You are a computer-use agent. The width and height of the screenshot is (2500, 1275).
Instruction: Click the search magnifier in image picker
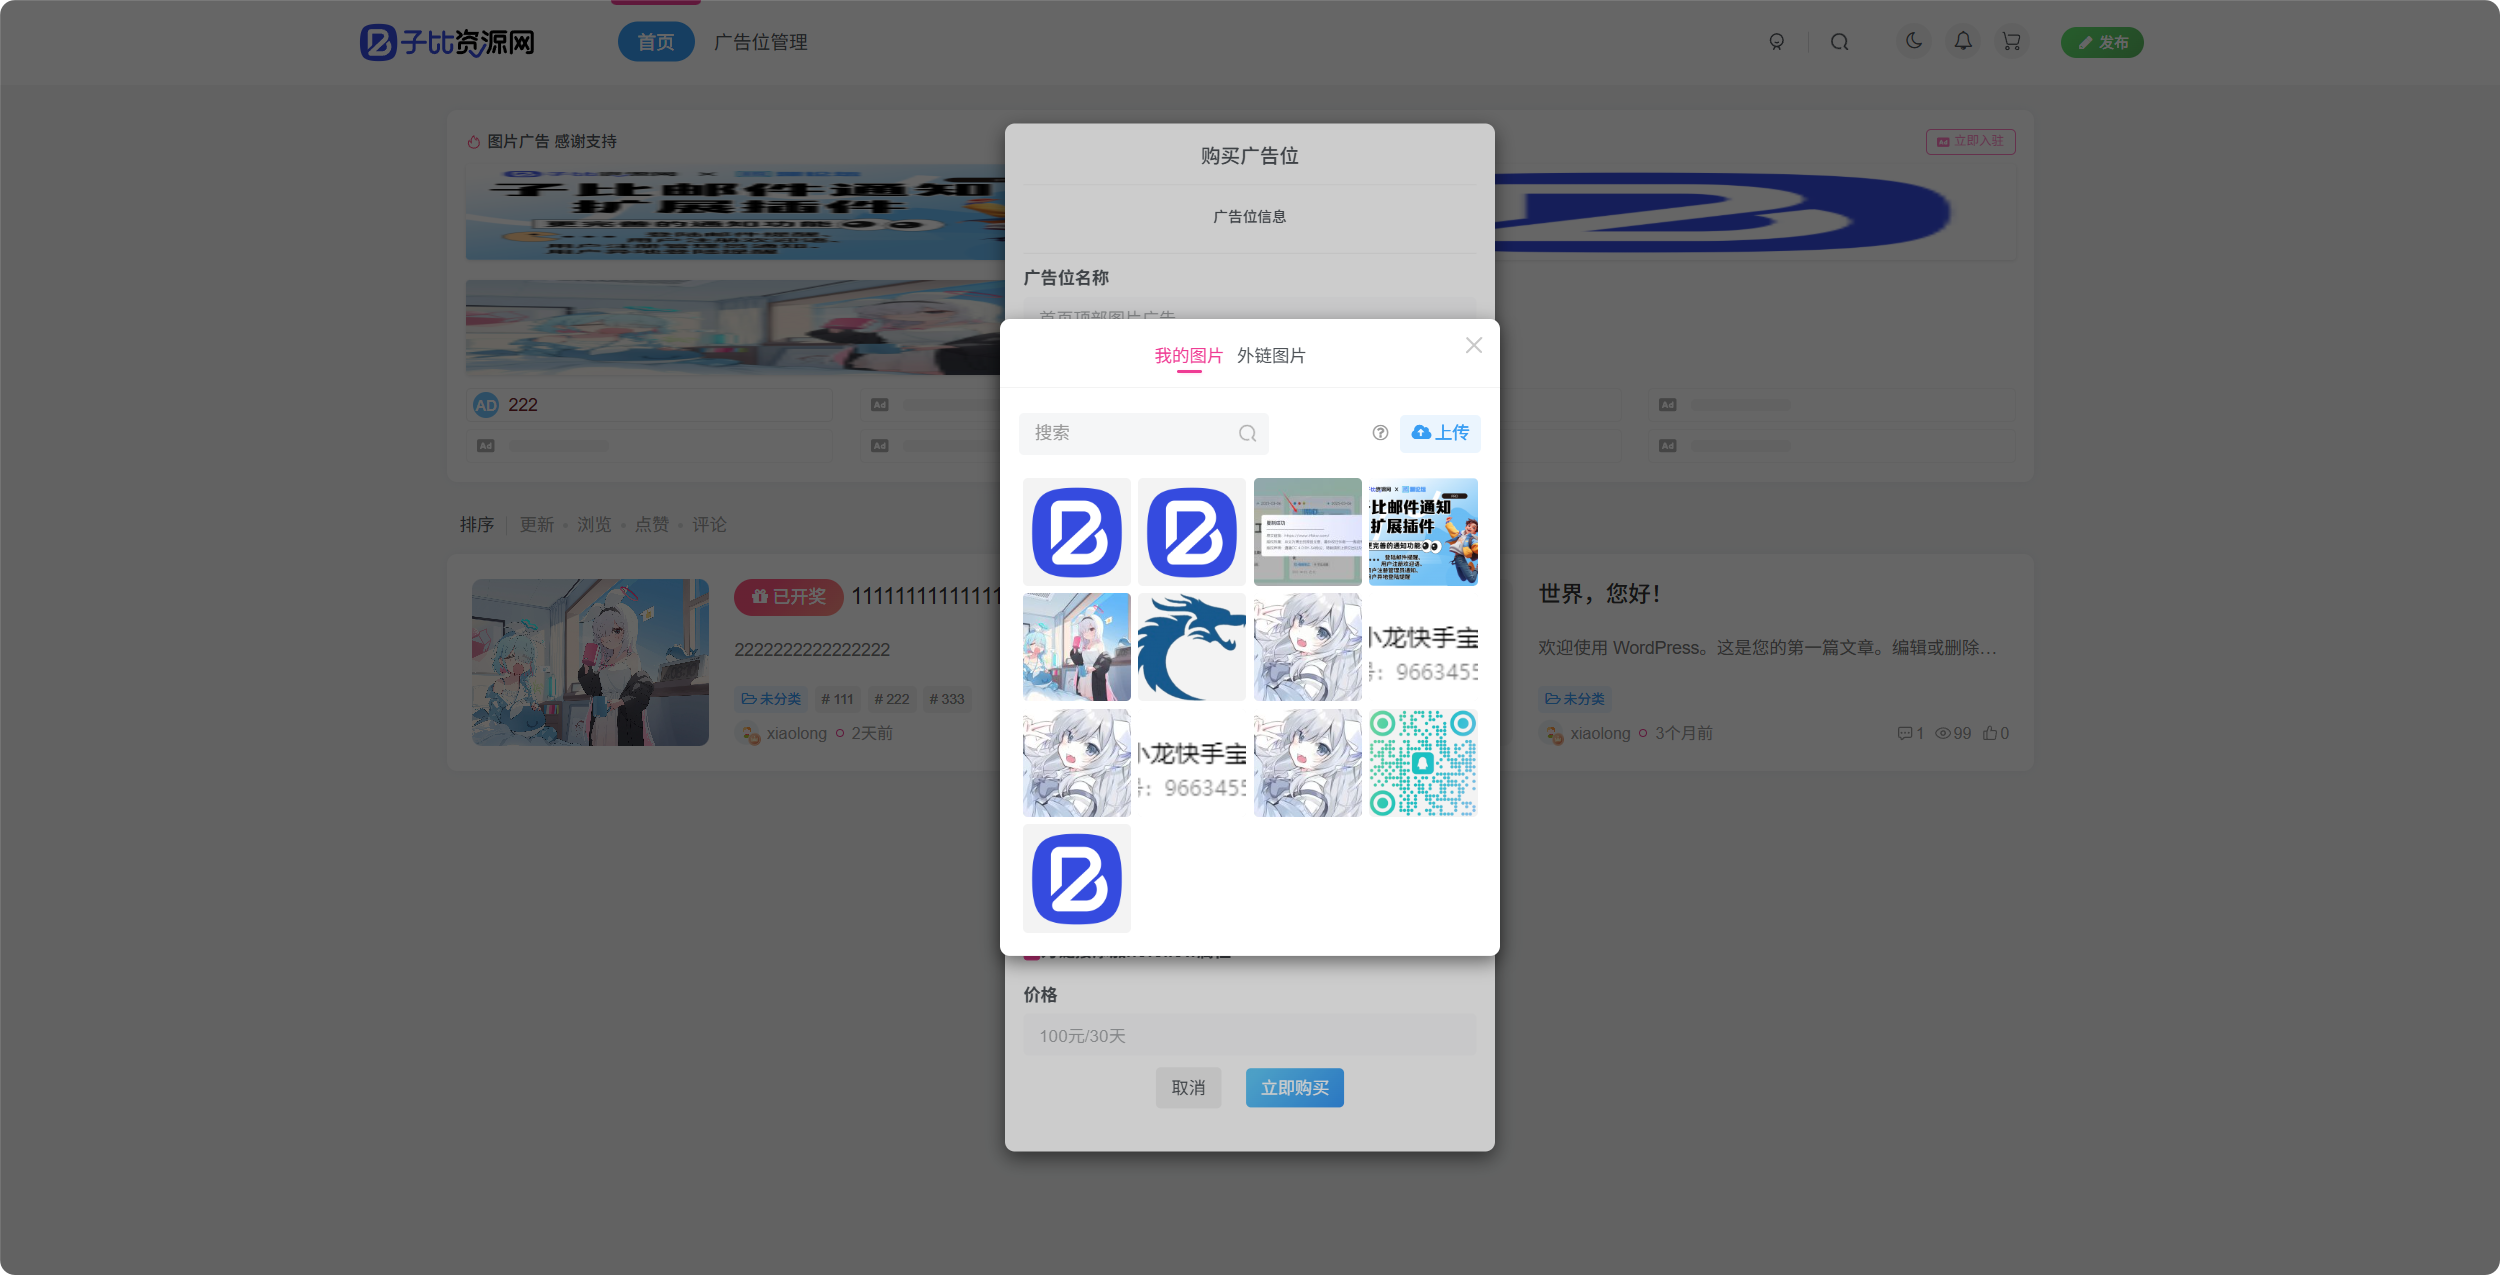[x=1247, y=433]
